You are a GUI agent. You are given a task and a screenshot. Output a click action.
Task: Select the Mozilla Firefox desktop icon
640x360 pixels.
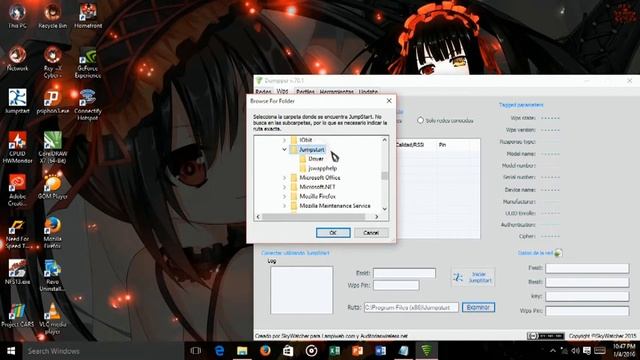52,233
